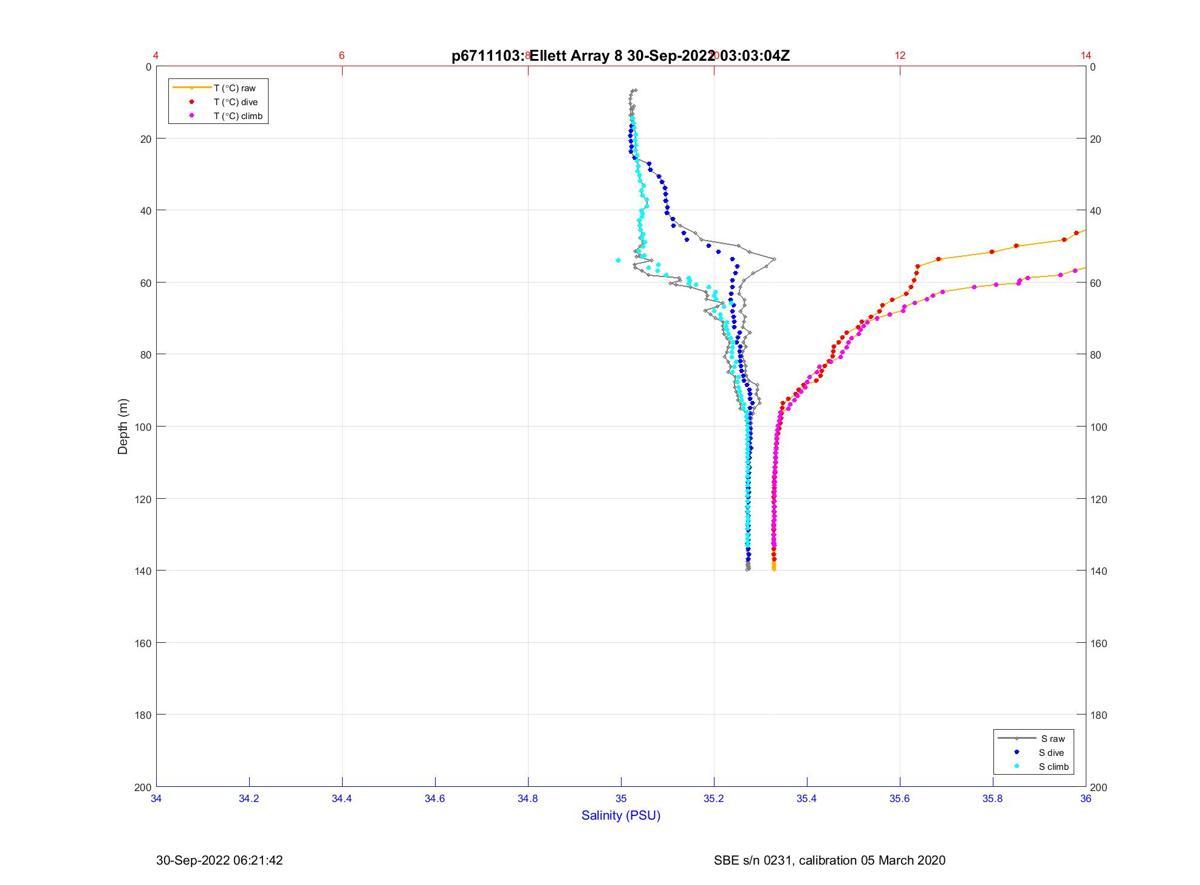Click the right-axis depth tick "200"
Screen dimensions: 1200x885
1100,787
